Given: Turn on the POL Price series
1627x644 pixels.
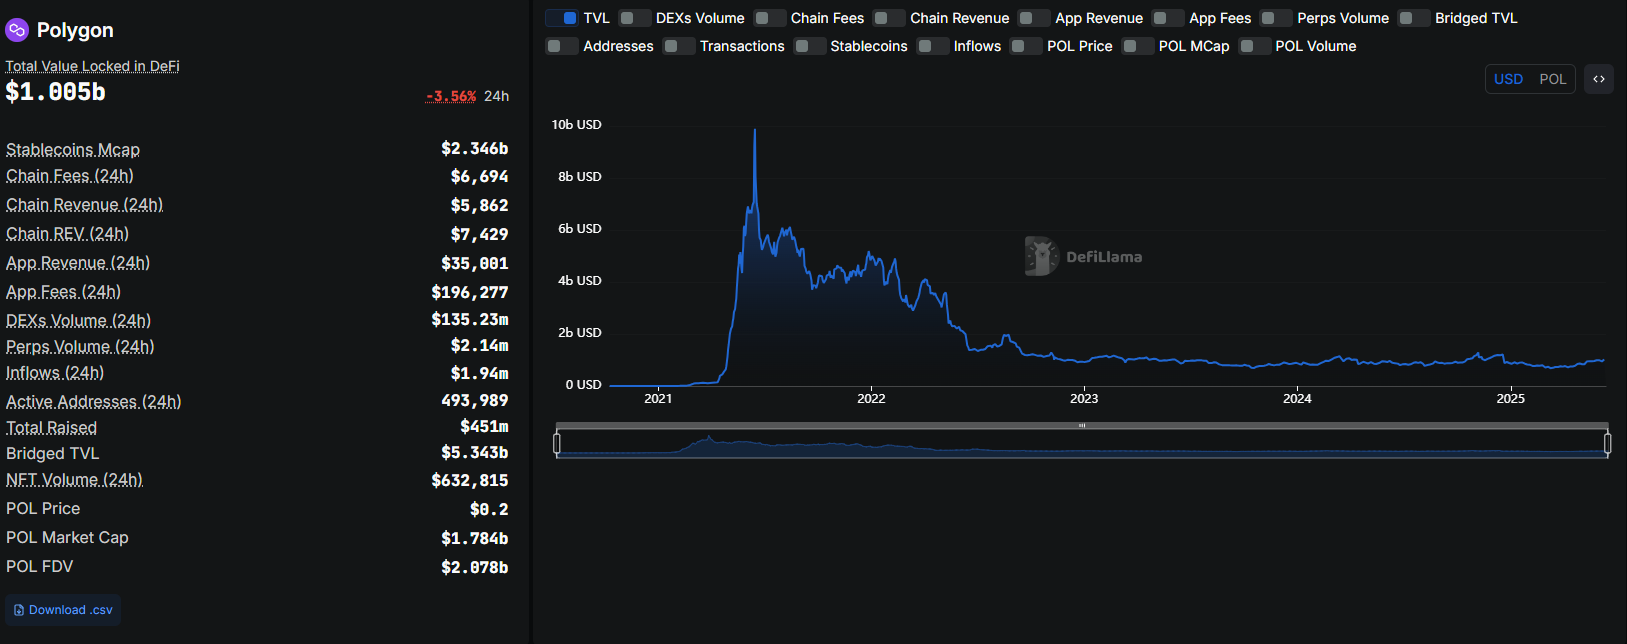Looking at the screenshot, I should point(1026,46).
